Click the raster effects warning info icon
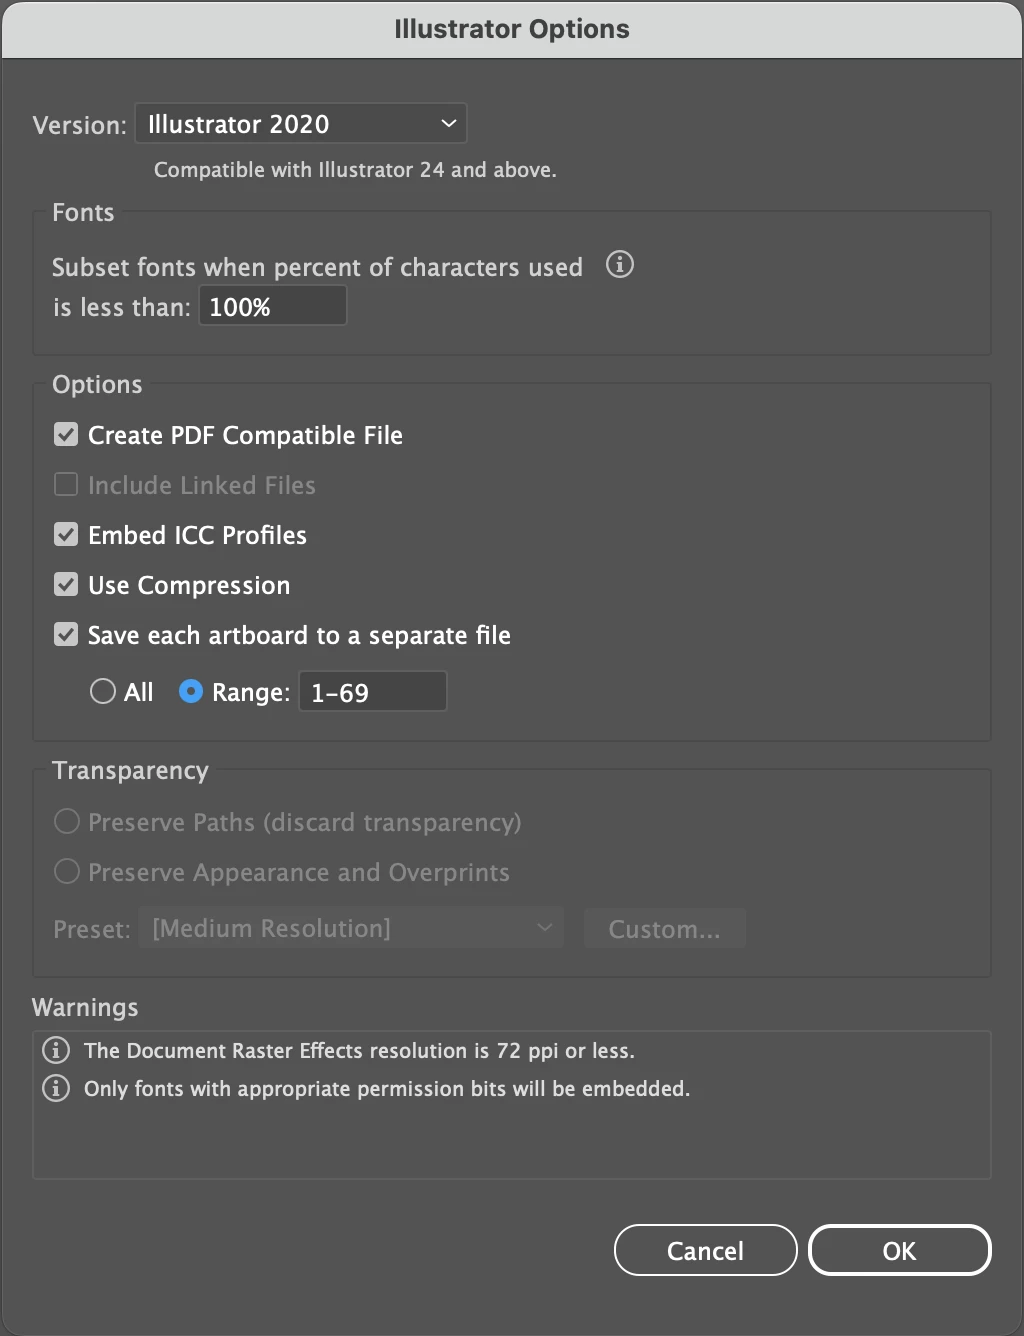This screenshot has height=1336, width=1024. tap(56, 1050)
